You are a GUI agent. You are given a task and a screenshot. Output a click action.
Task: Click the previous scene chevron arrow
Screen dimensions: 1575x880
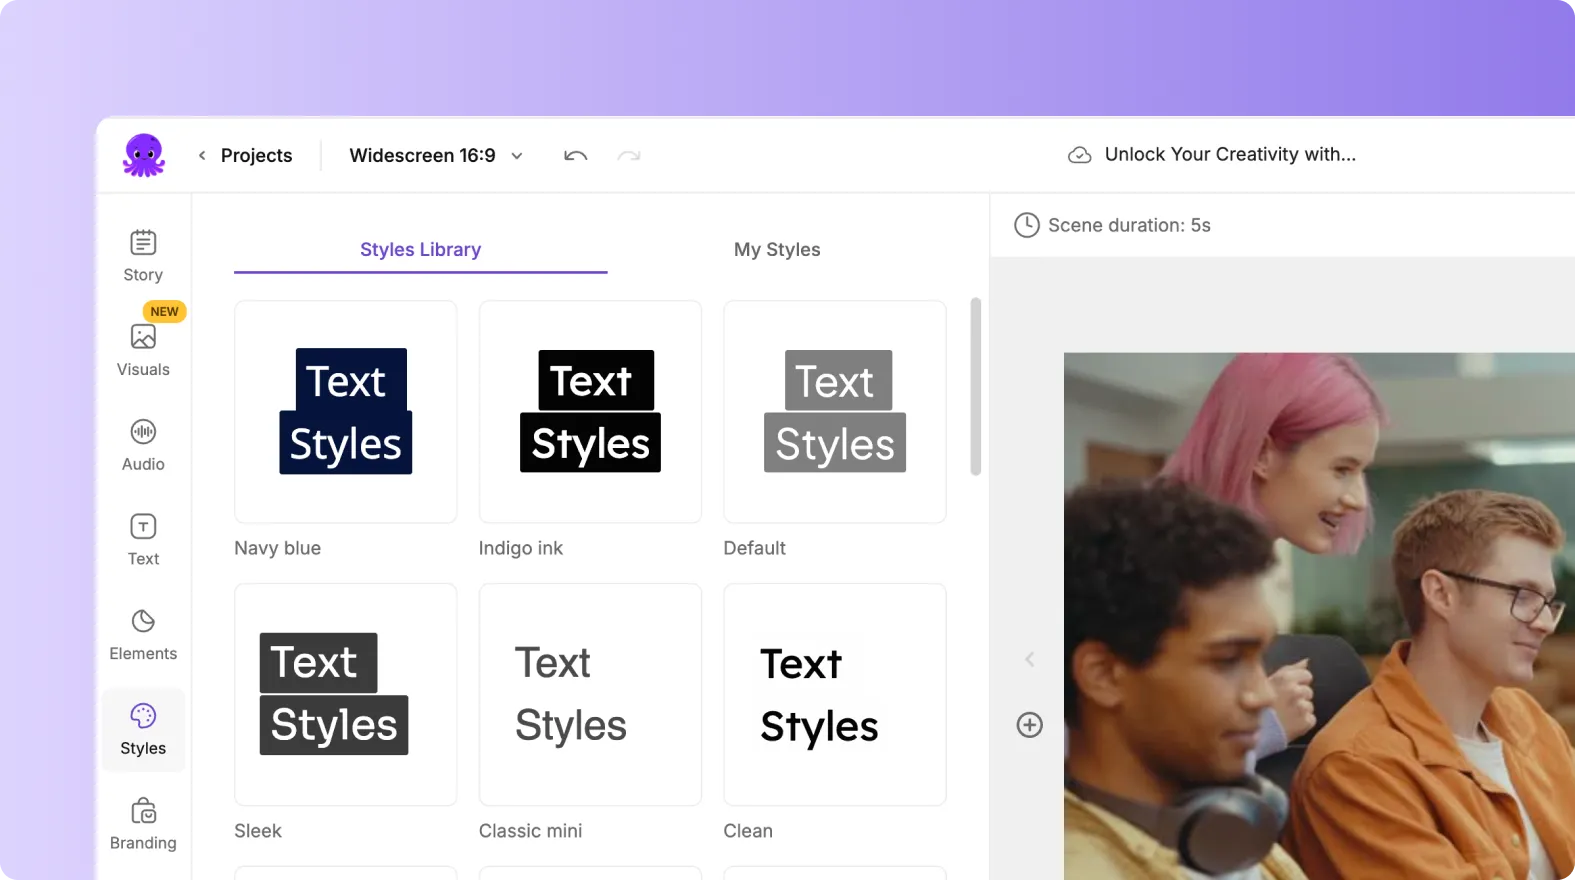point(1030,659)
